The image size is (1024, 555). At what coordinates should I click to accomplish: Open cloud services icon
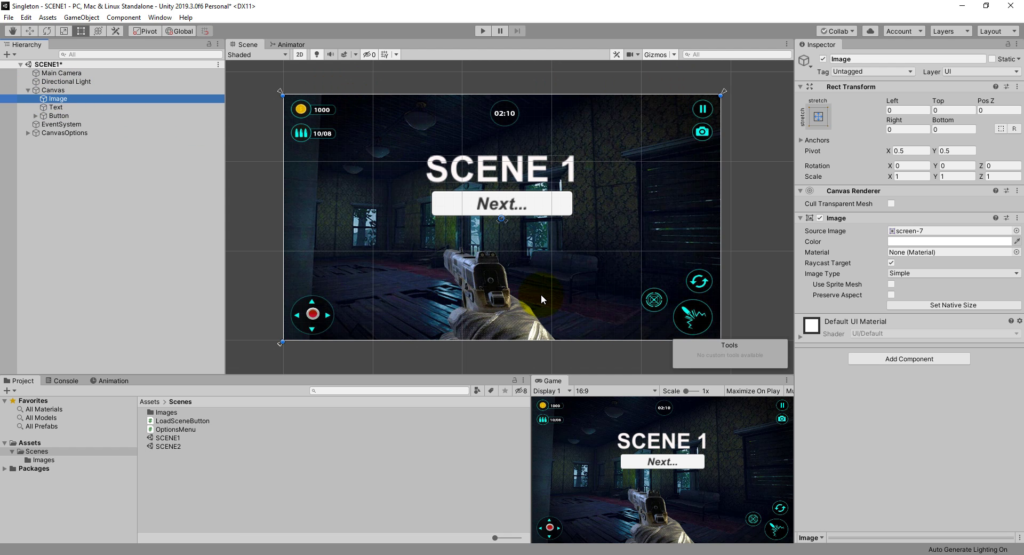point(870,31)
